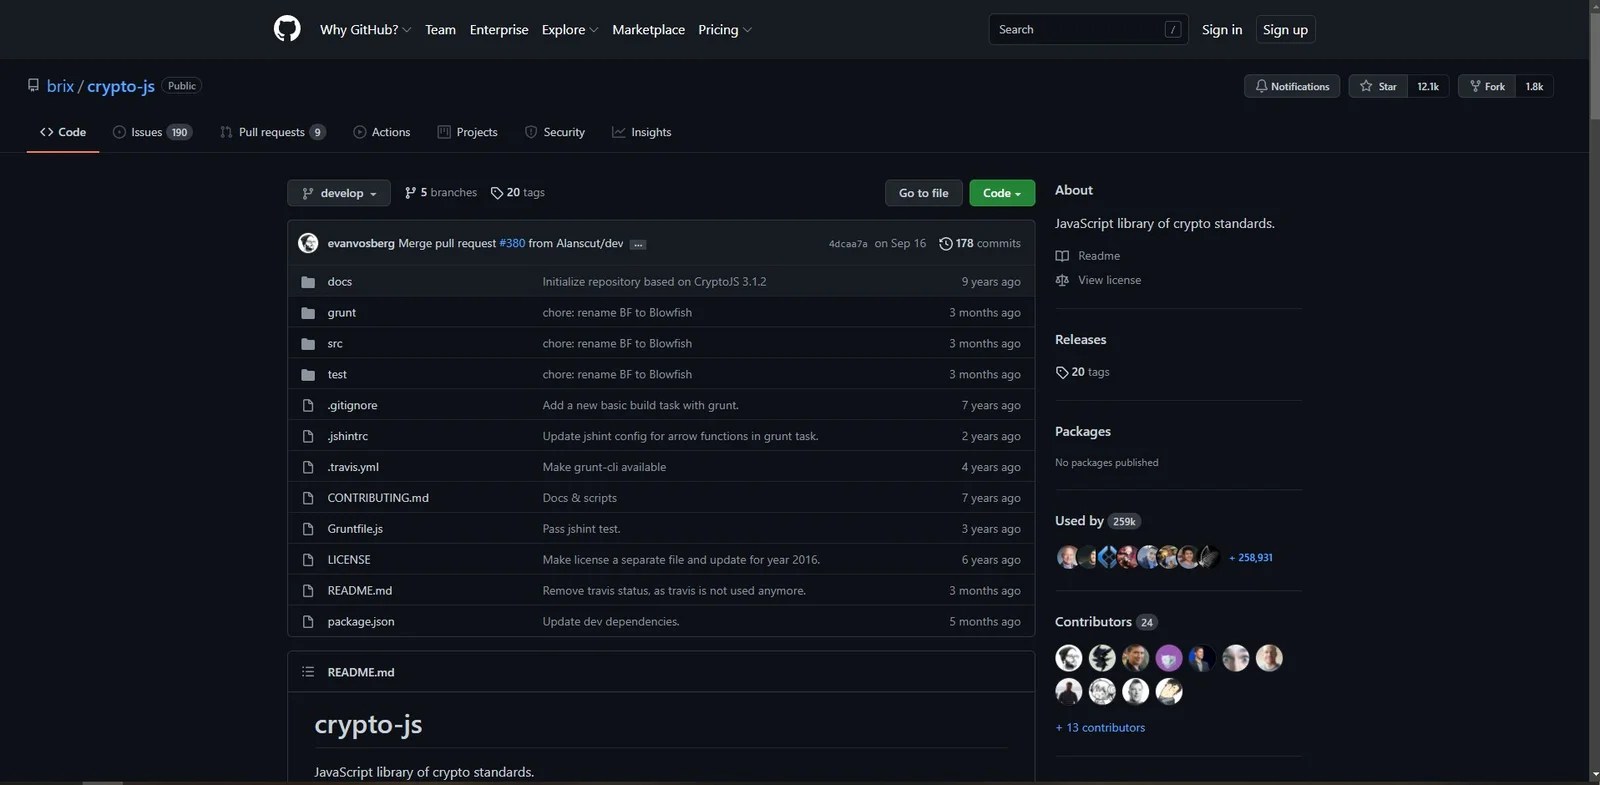Image resolution: width=1600 pixels, height=785 pixels.
Task: Click the tag icon under Releases
Action: click(x=1062, y=372)
